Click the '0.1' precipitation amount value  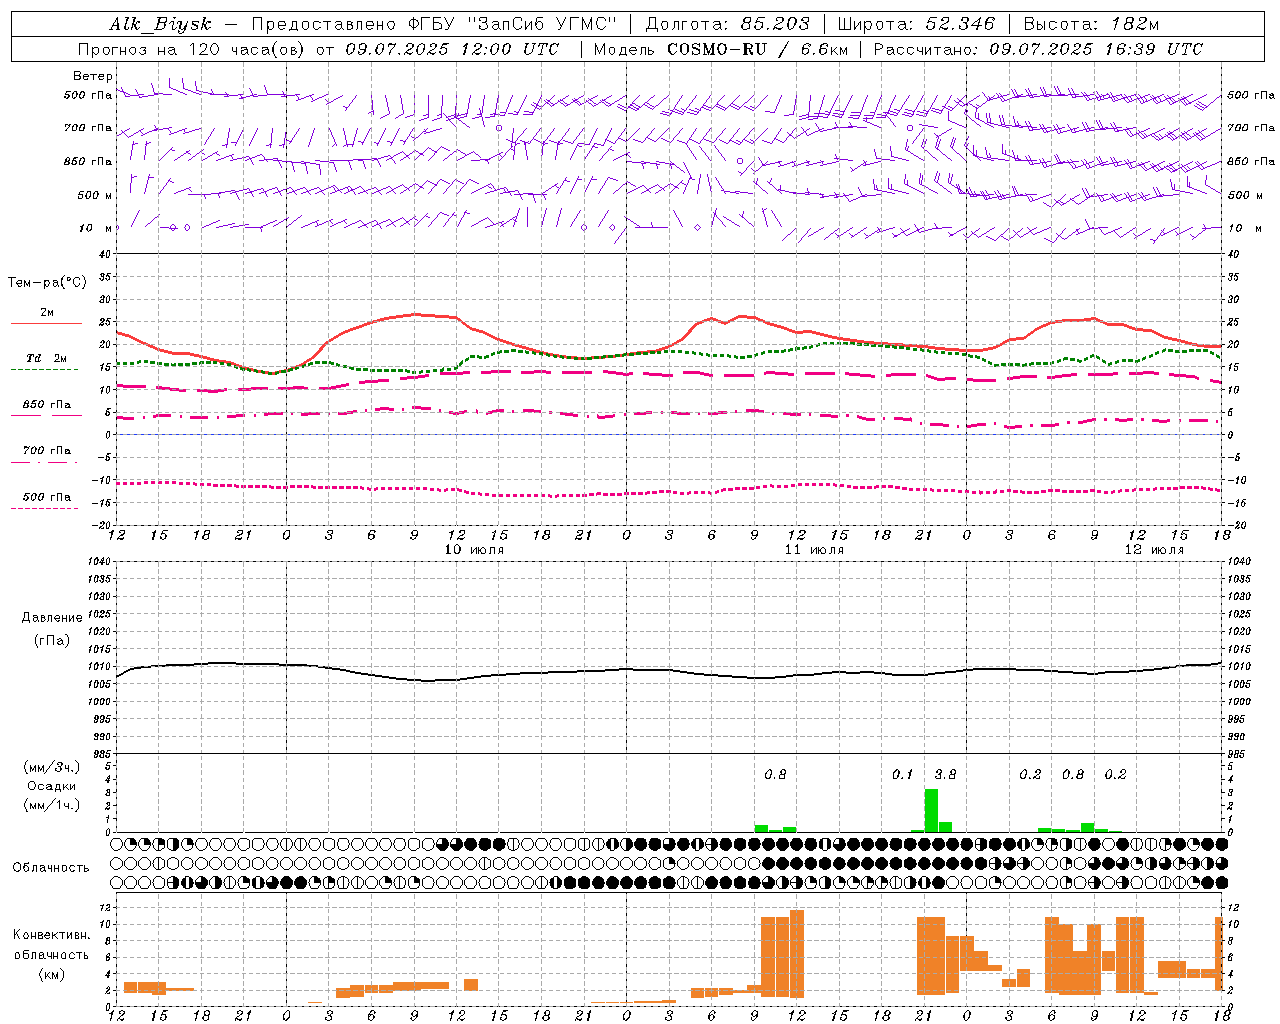pos(903,774)
